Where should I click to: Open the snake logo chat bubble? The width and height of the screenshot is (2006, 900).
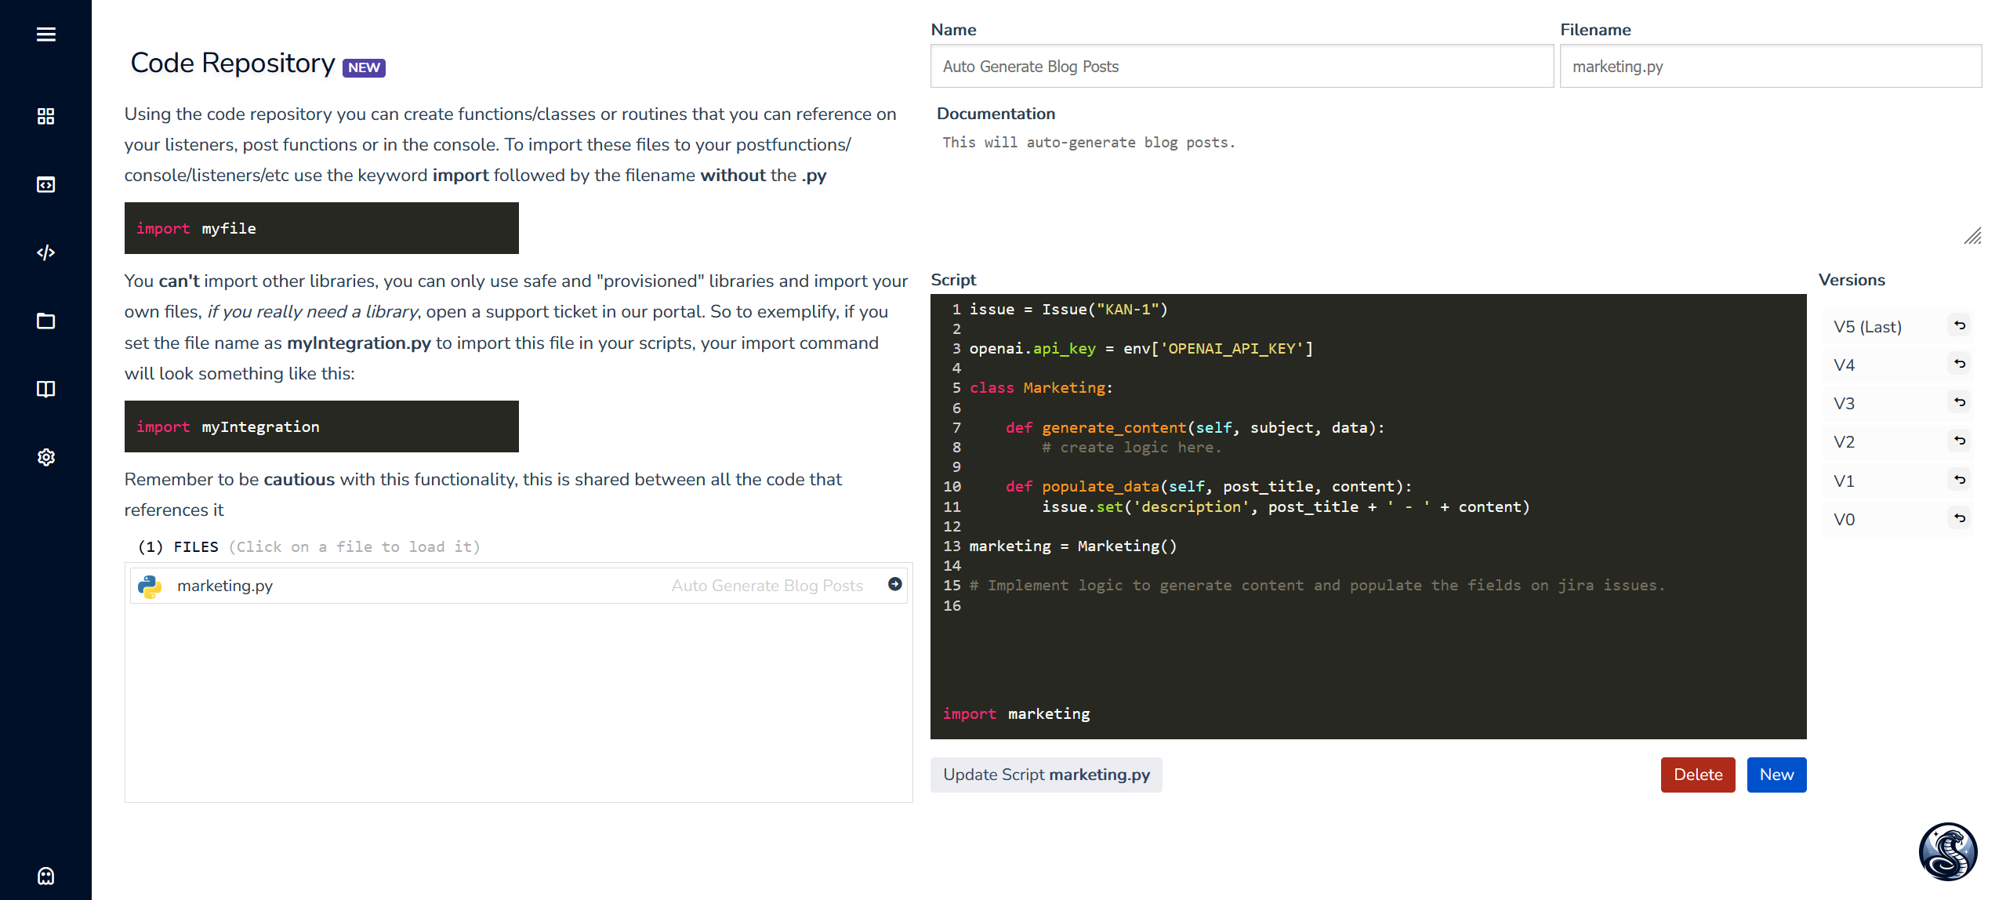click(1947, 851)
